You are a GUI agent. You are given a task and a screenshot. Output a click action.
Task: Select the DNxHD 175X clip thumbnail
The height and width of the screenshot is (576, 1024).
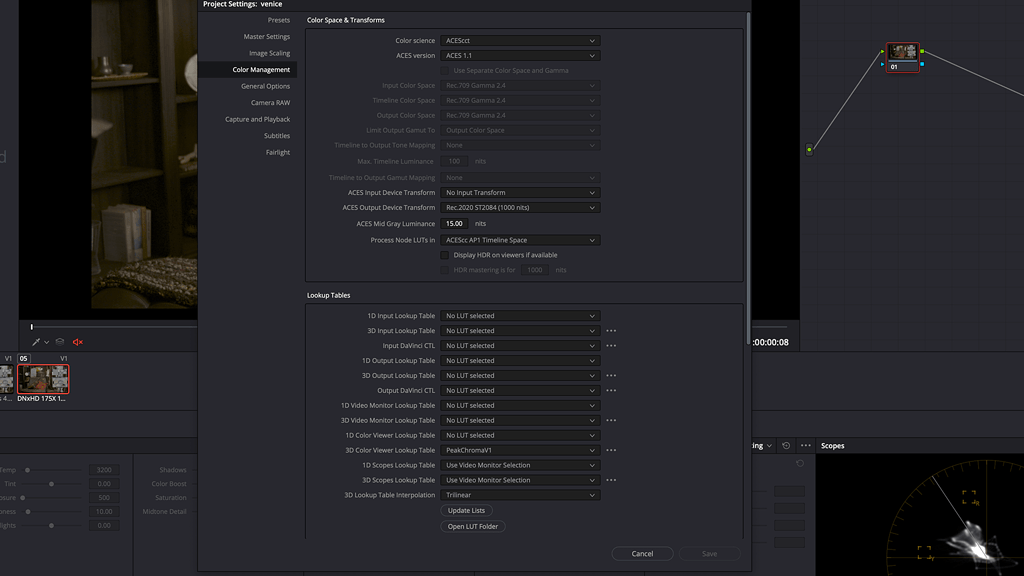point(44,379)
